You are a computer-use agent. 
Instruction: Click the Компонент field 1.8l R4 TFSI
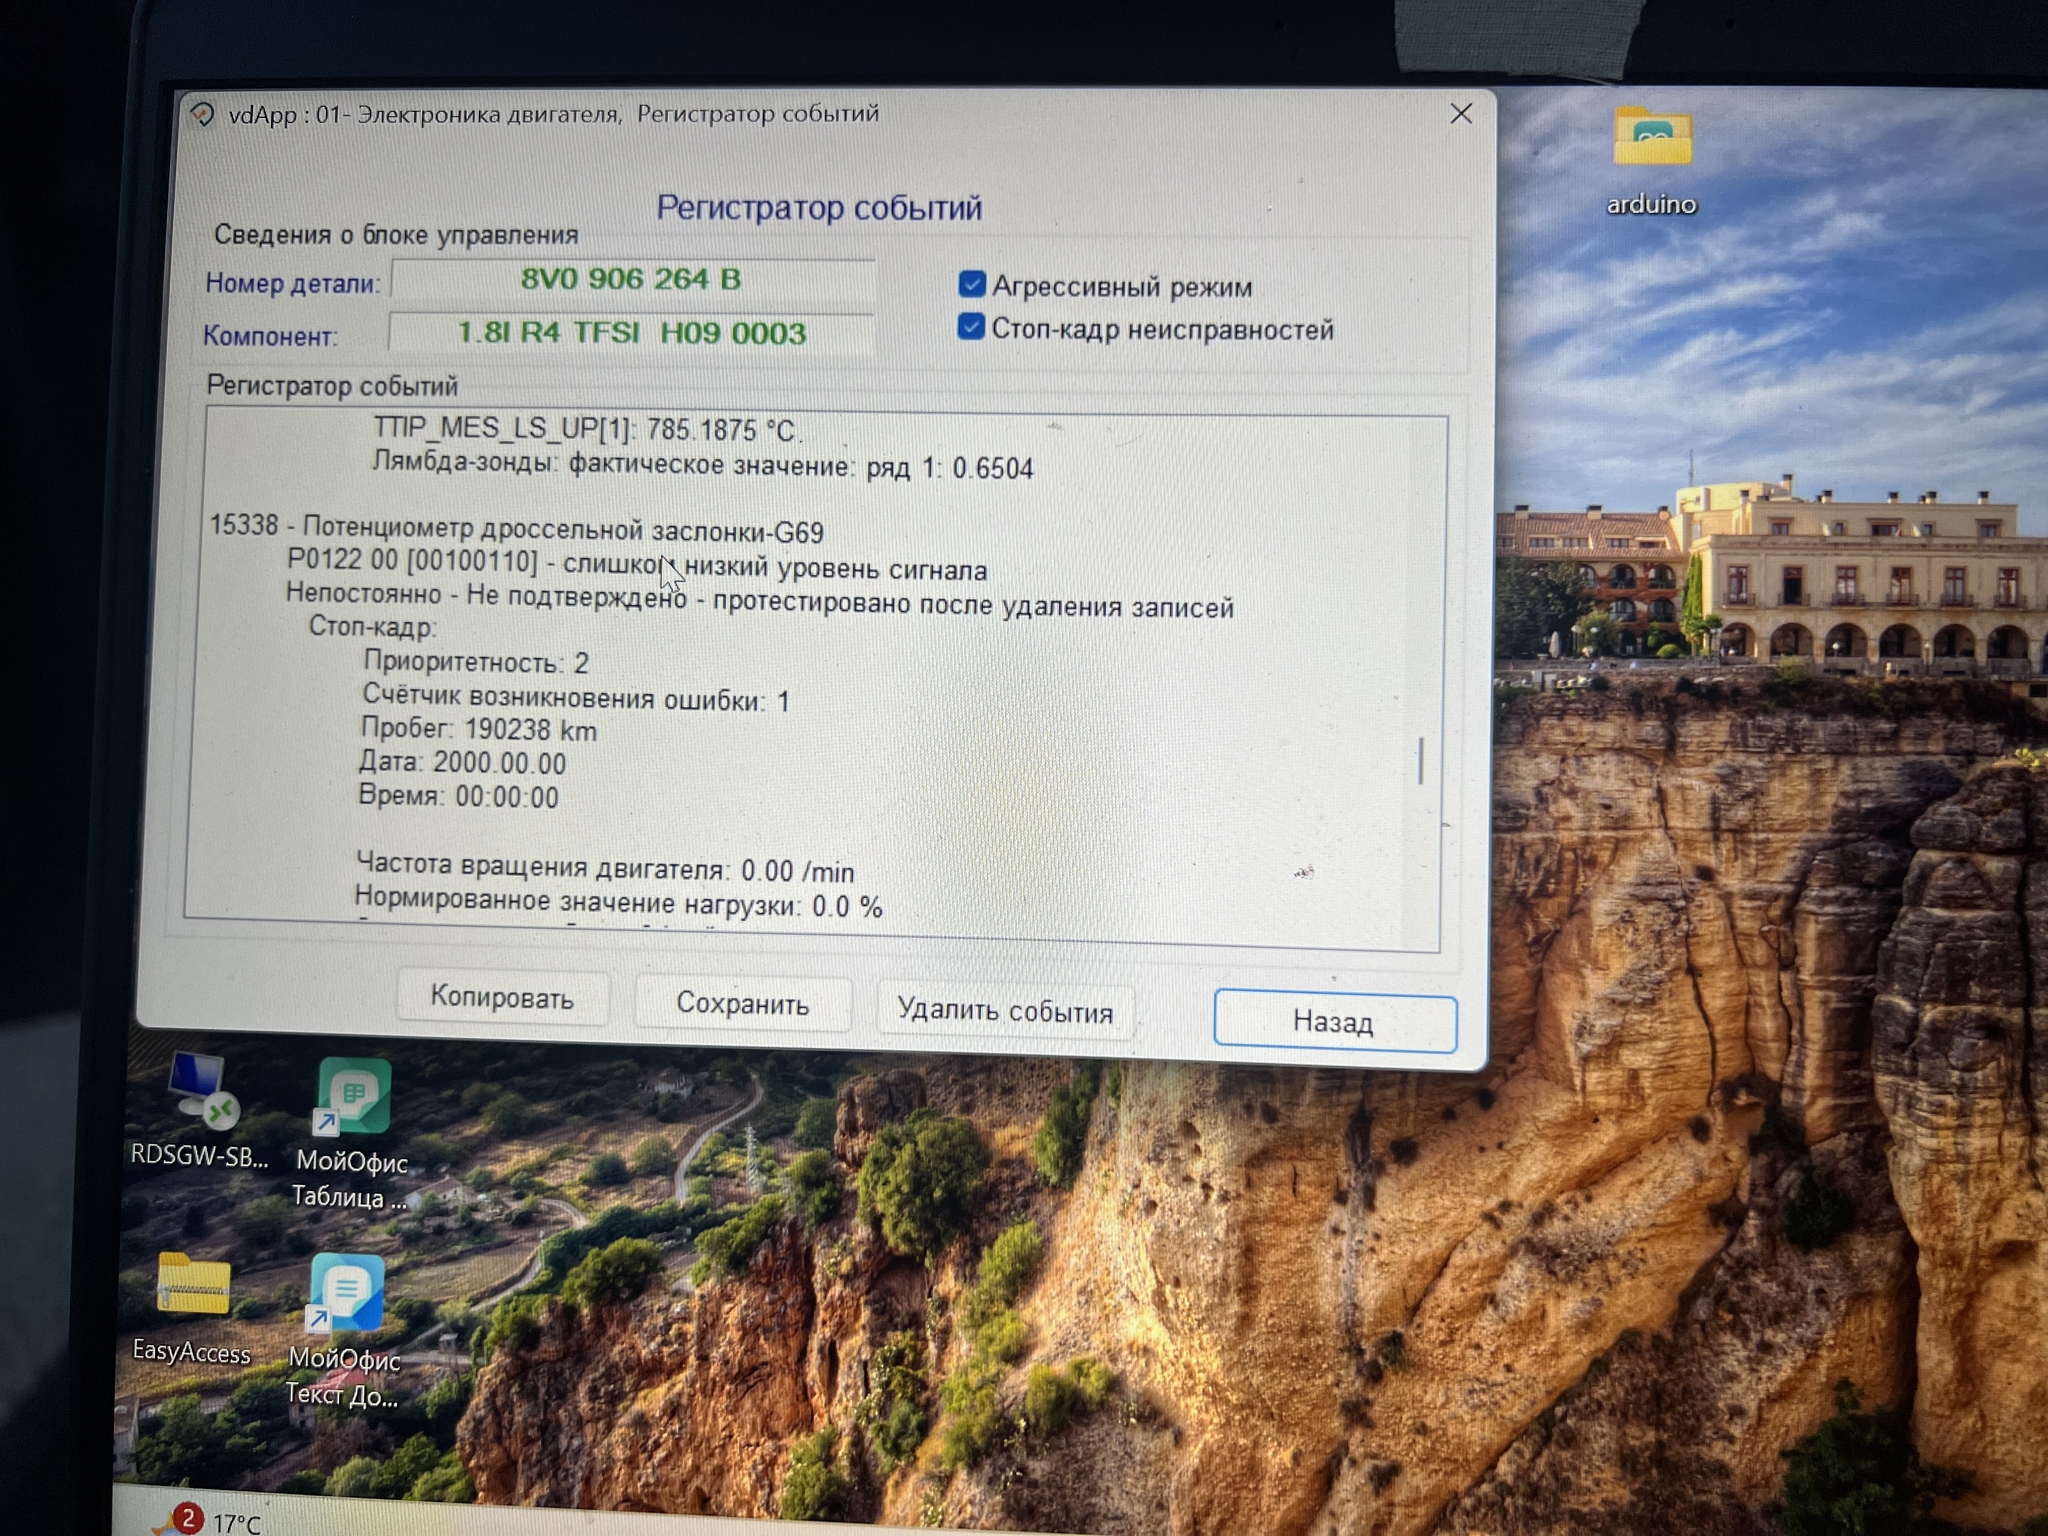tap(631, 332)
